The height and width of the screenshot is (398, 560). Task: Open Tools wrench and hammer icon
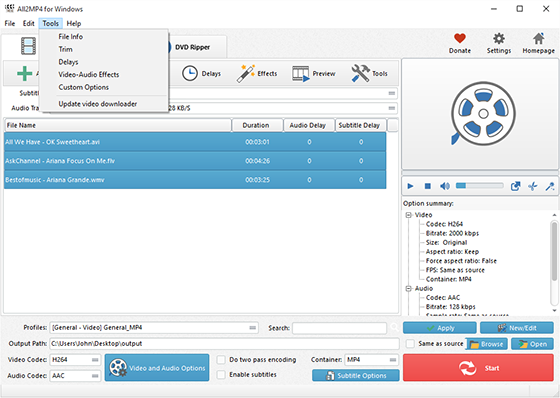(360, 73)
